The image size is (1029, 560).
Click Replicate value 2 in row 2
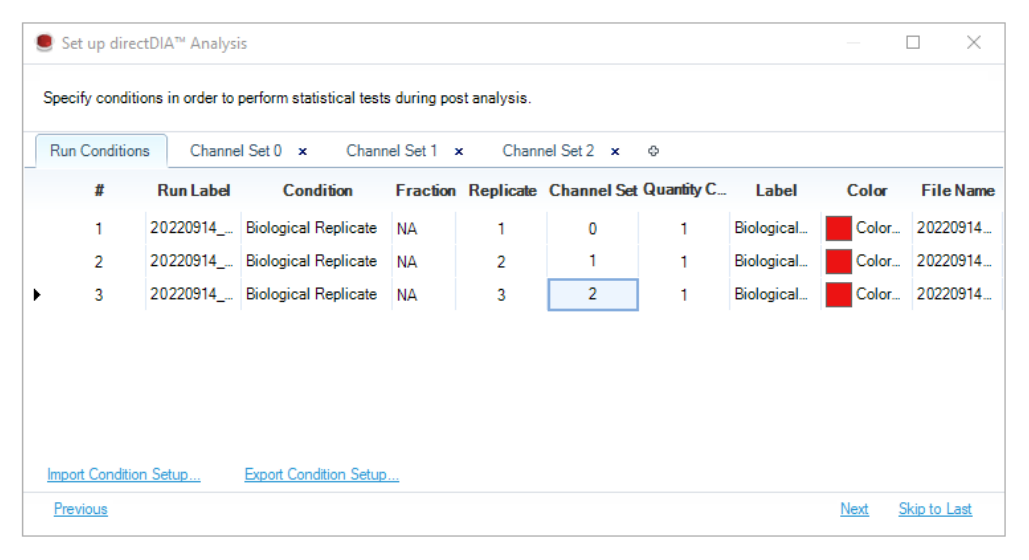(x=501, y=261)
